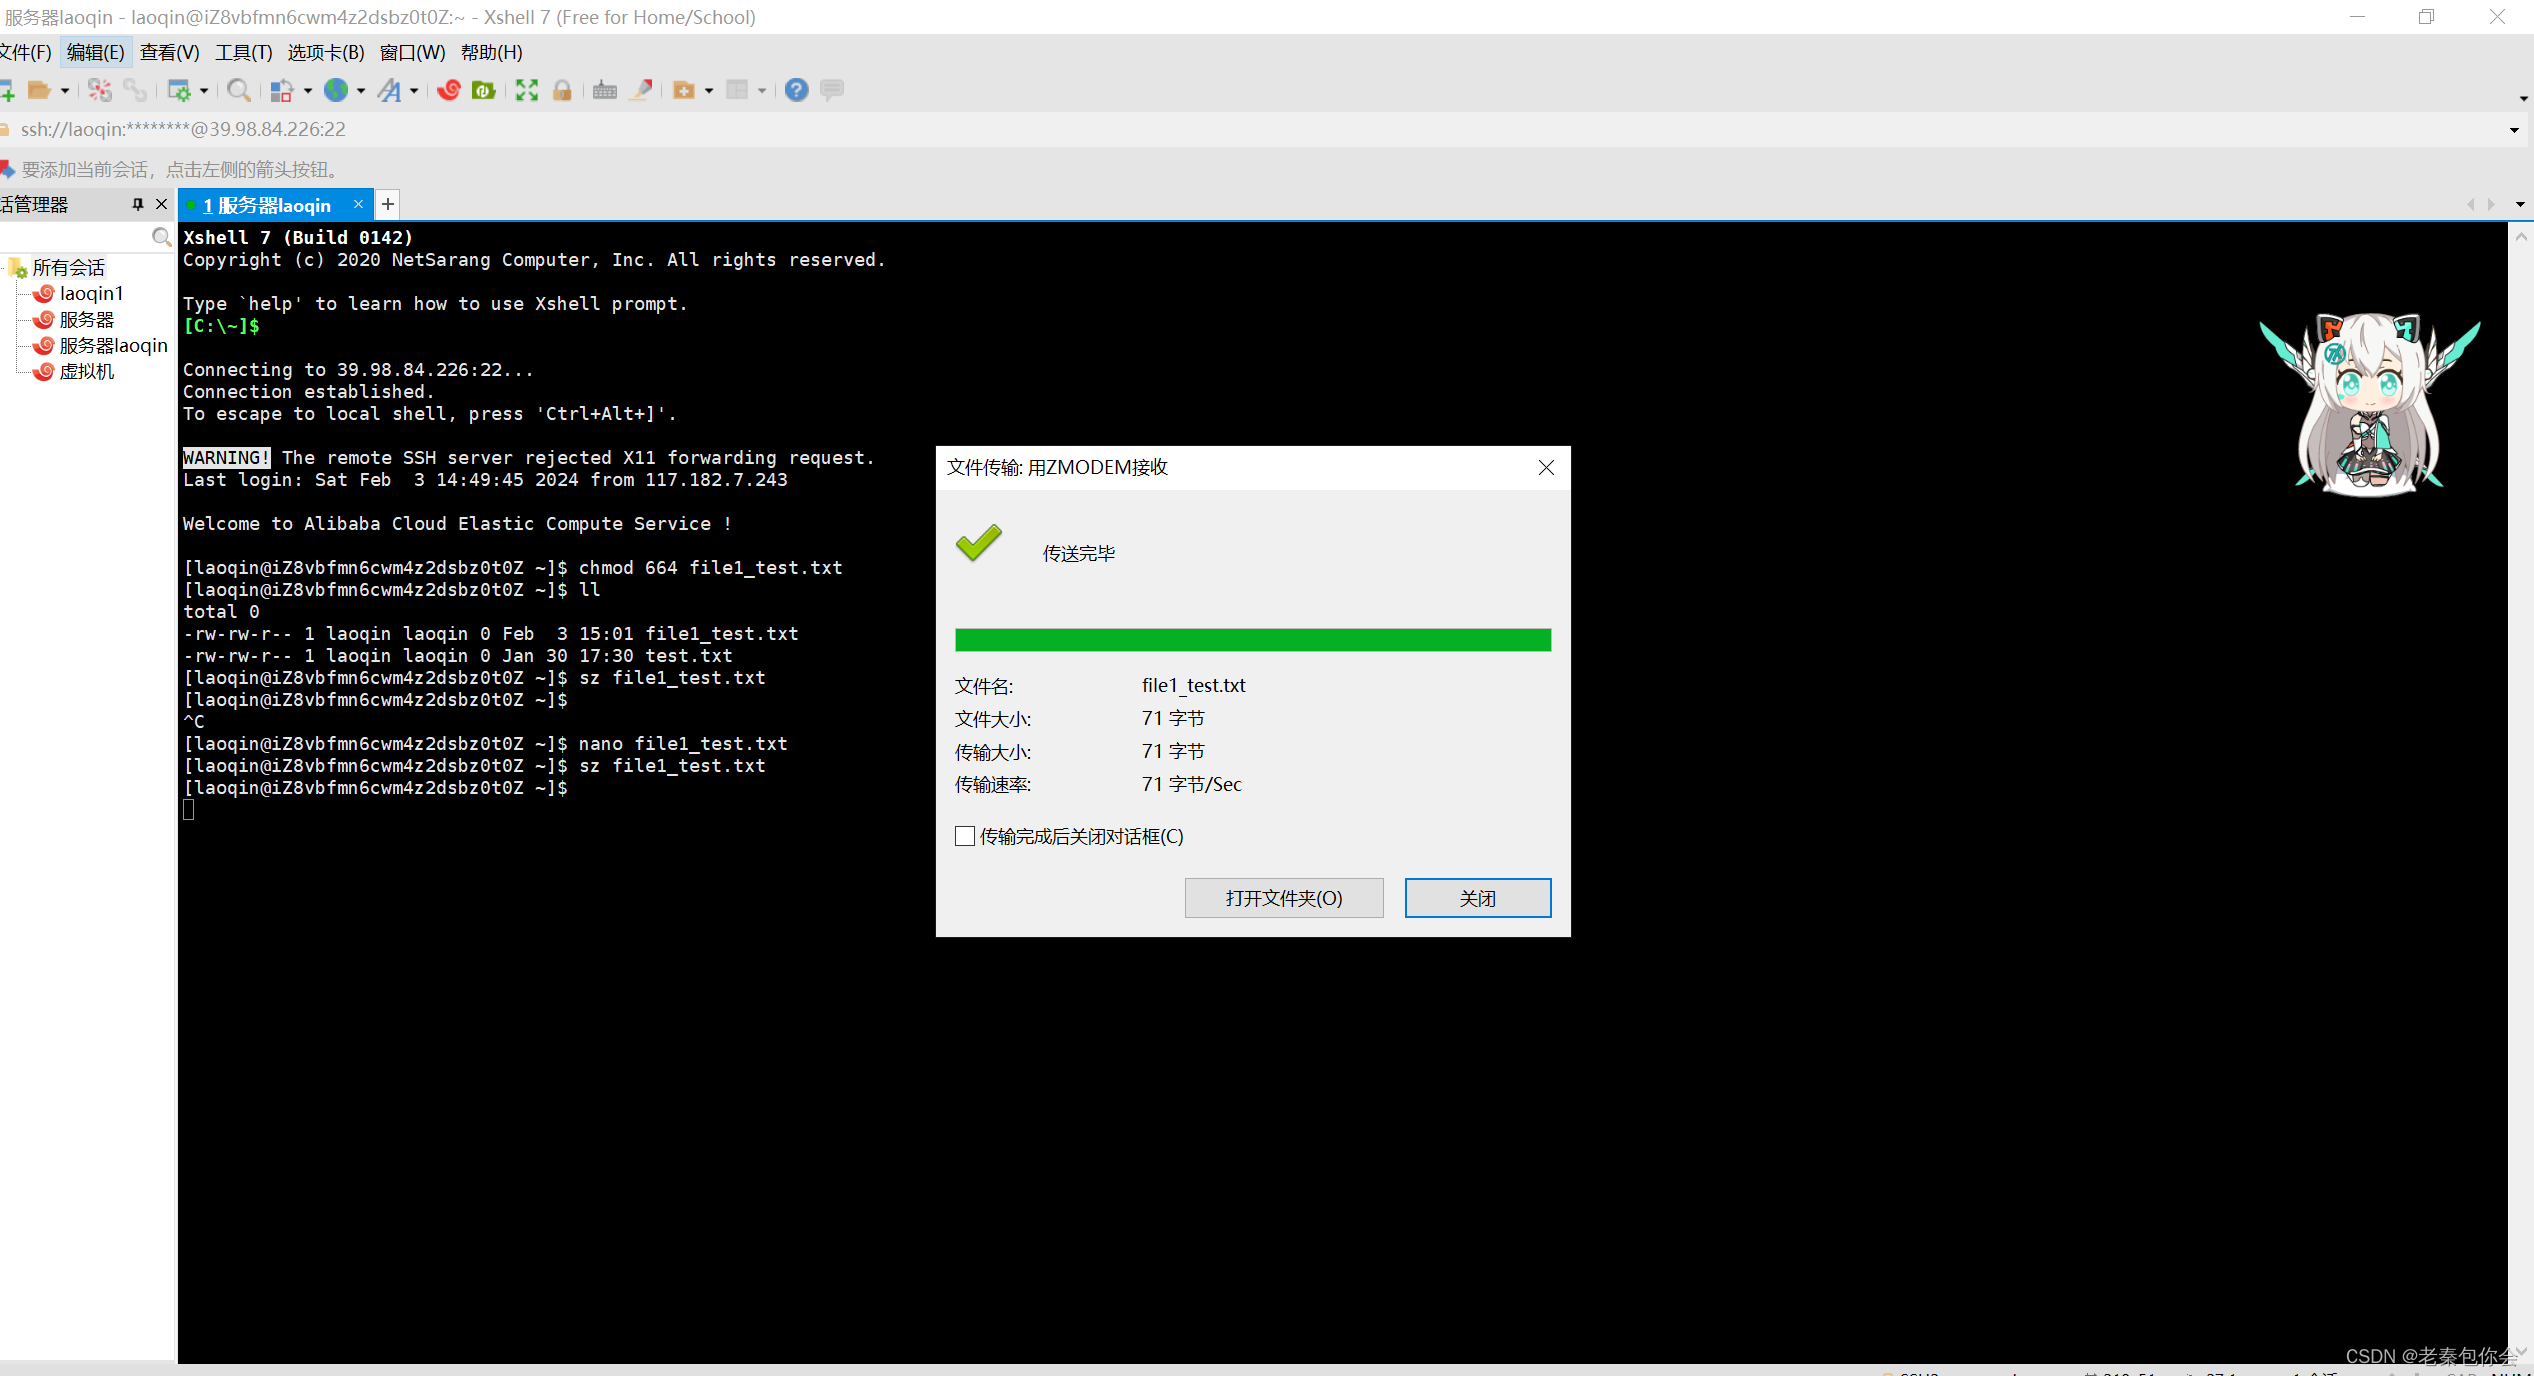
Task: Click the scroll tabs left arrow
Action: [2470, 204]
